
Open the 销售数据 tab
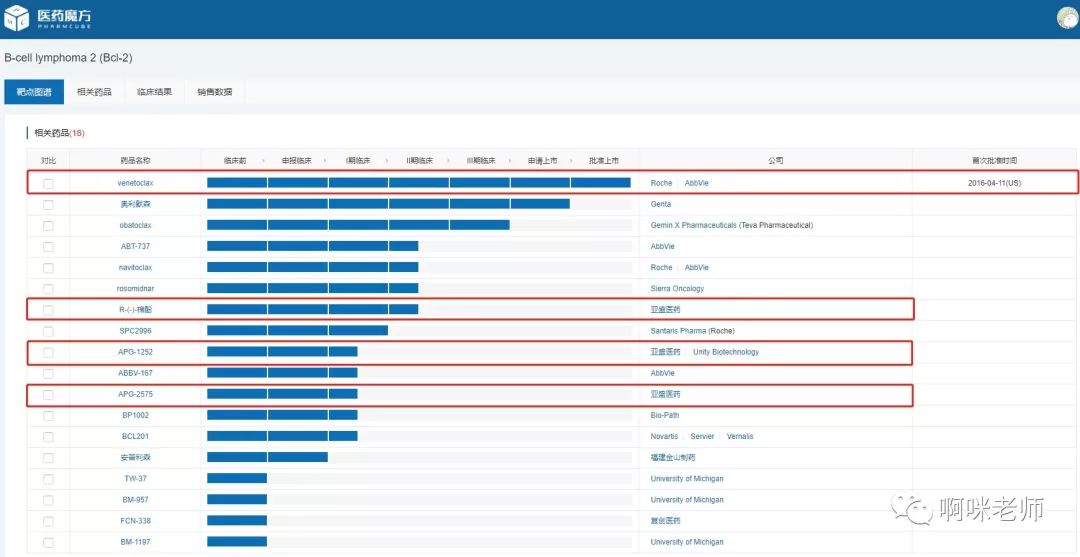pos(214,92)
